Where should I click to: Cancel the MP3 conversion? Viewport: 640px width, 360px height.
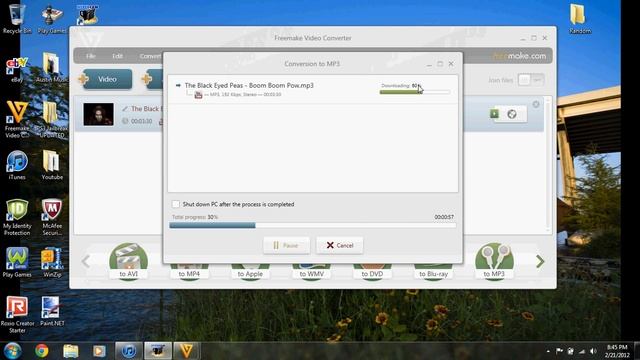click(x=340, y=245)
